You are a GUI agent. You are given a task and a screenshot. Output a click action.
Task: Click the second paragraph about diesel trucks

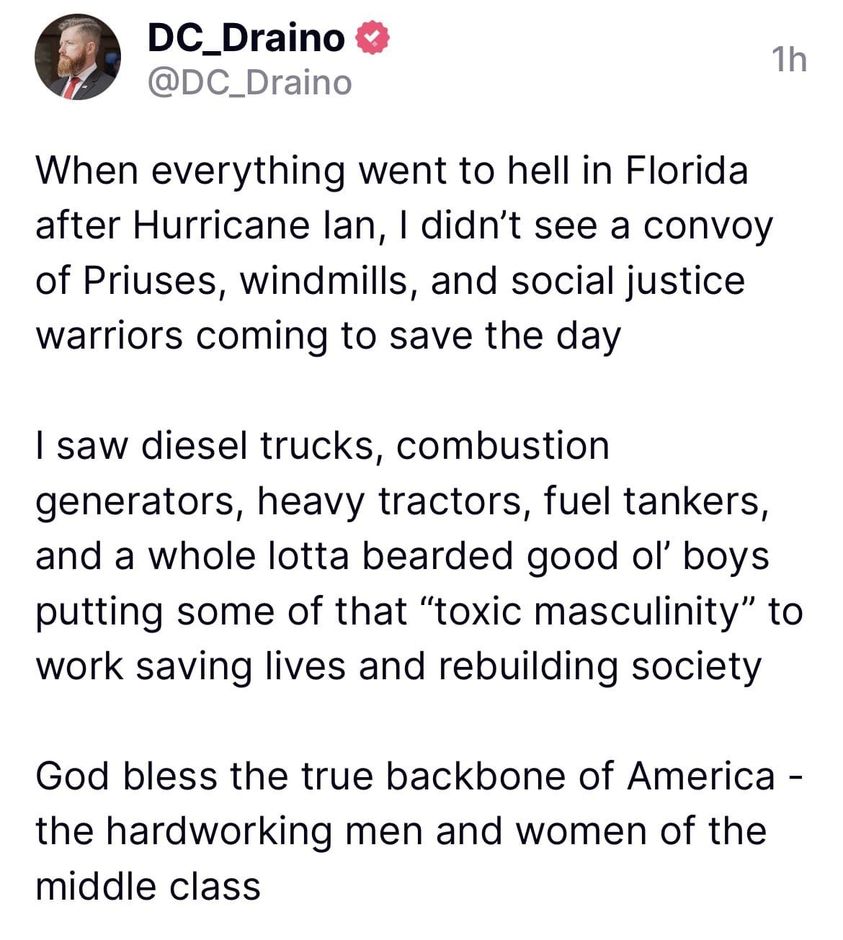pyautogui.click(x=400, y=555)
